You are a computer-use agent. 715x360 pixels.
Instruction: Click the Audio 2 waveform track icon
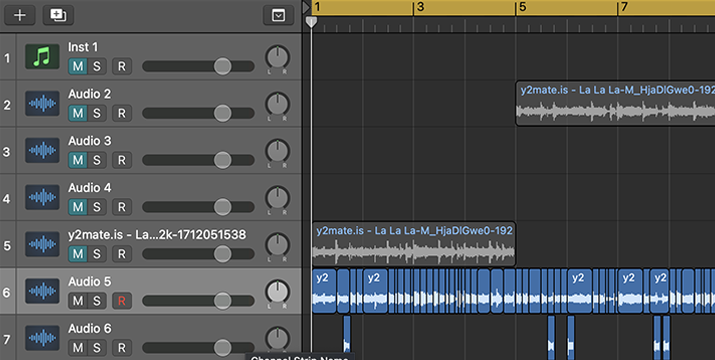[42, 104]
